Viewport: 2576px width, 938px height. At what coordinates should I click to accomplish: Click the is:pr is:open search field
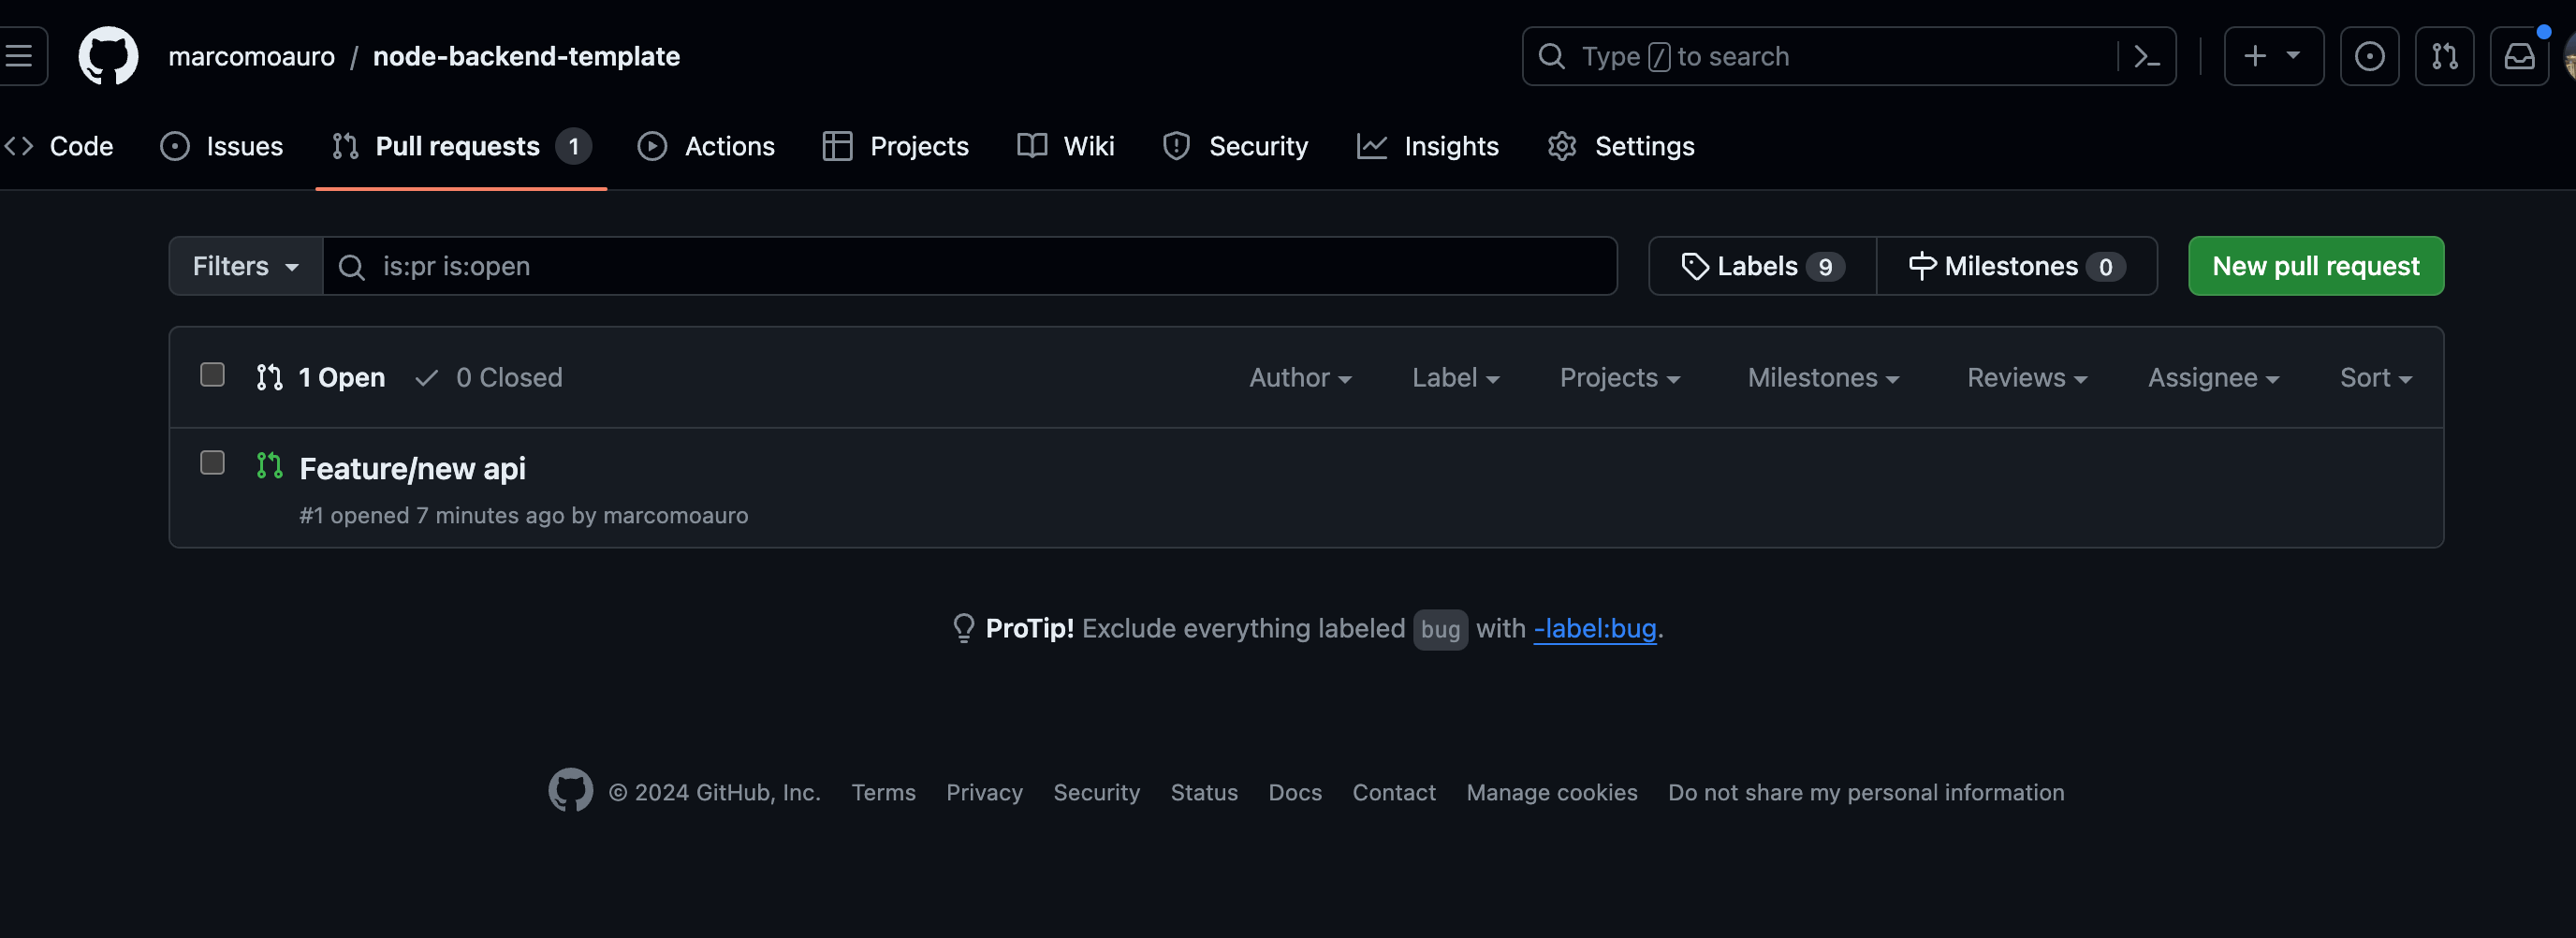(x=969, y=266)
